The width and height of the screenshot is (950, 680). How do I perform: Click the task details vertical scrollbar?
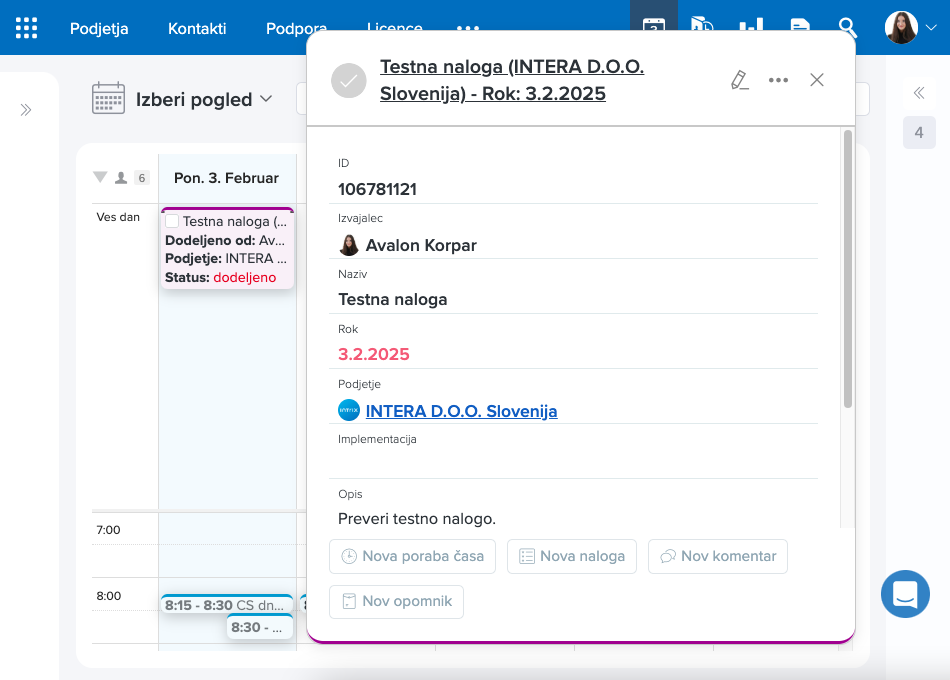tap(847, 270)
